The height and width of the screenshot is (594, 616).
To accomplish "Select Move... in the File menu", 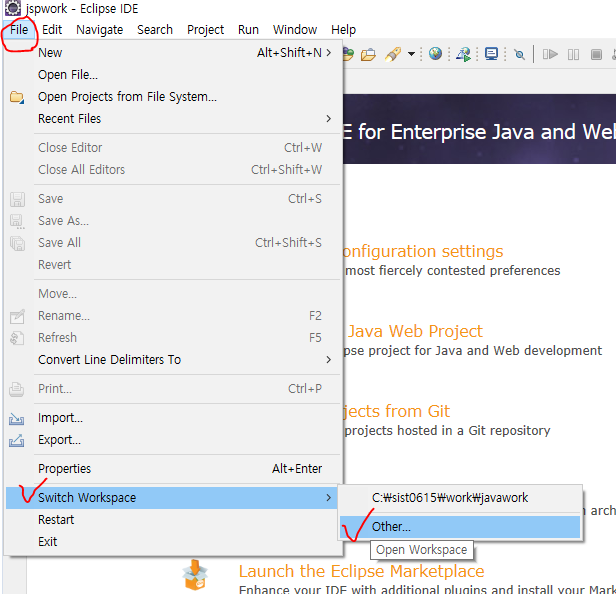I will [x=173, y=294].
